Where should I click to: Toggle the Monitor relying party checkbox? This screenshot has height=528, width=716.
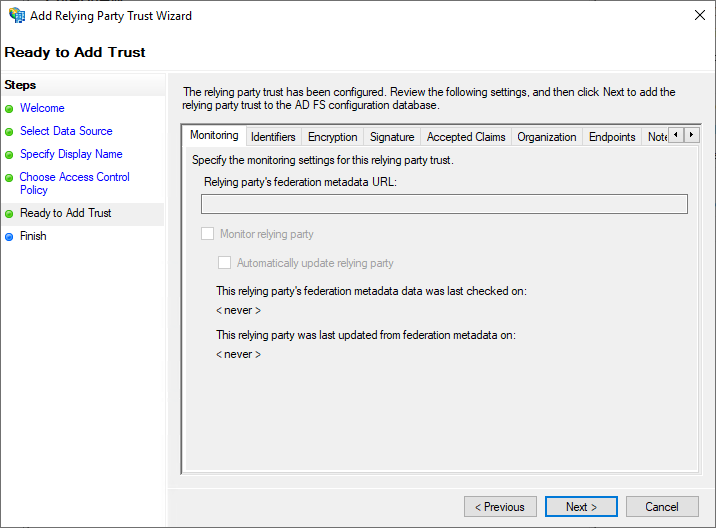pos(208,234)
